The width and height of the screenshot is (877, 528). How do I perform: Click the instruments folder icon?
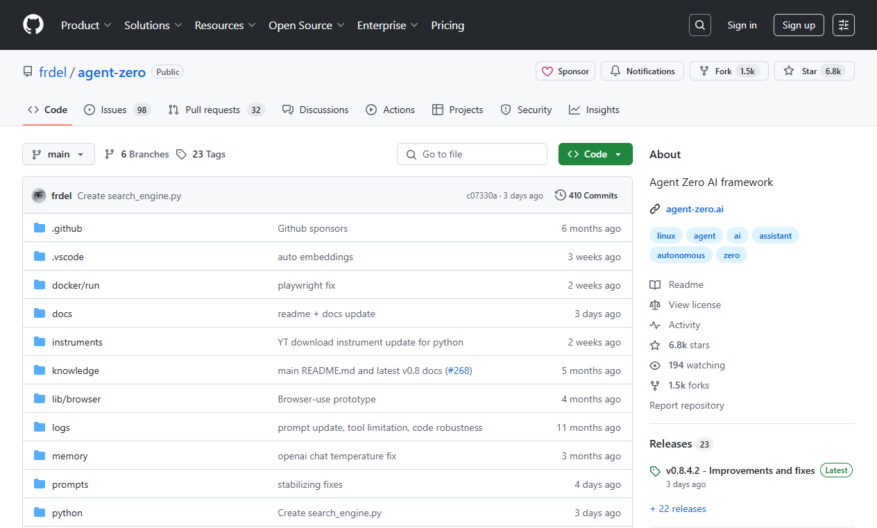pos(39,342)
